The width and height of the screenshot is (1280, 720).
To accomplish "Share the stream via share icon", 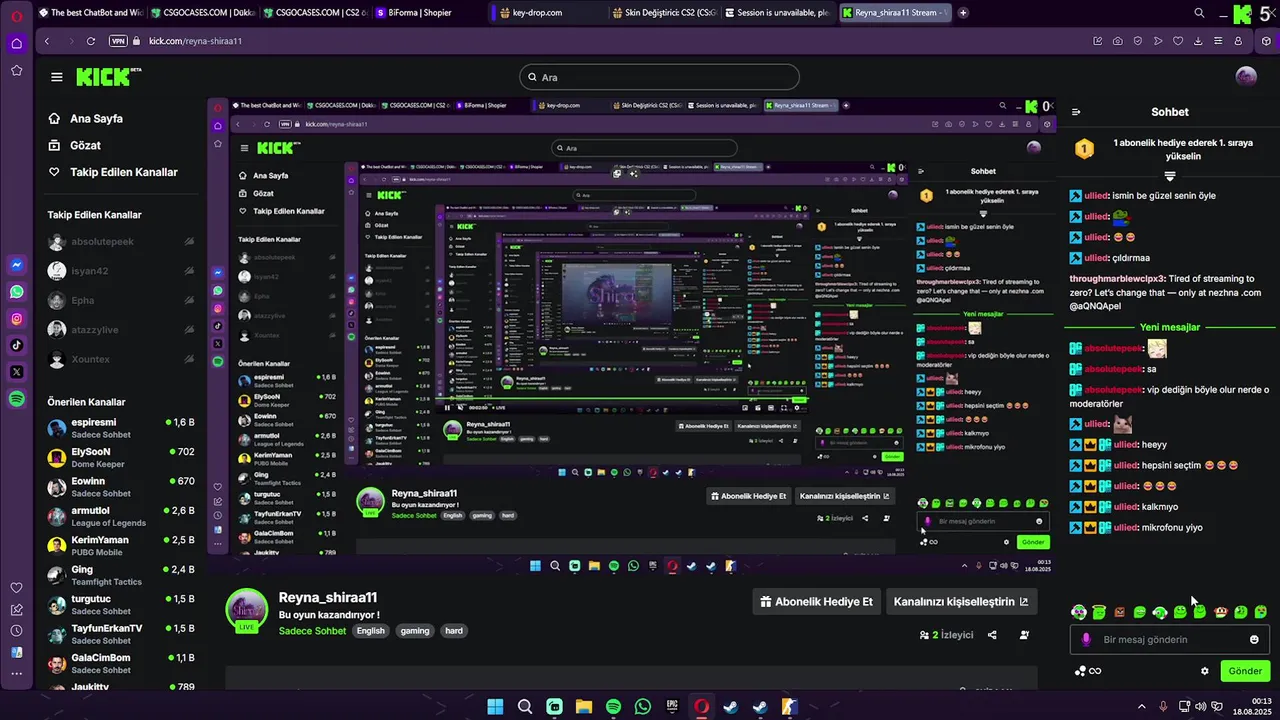I will pos(992,635).
